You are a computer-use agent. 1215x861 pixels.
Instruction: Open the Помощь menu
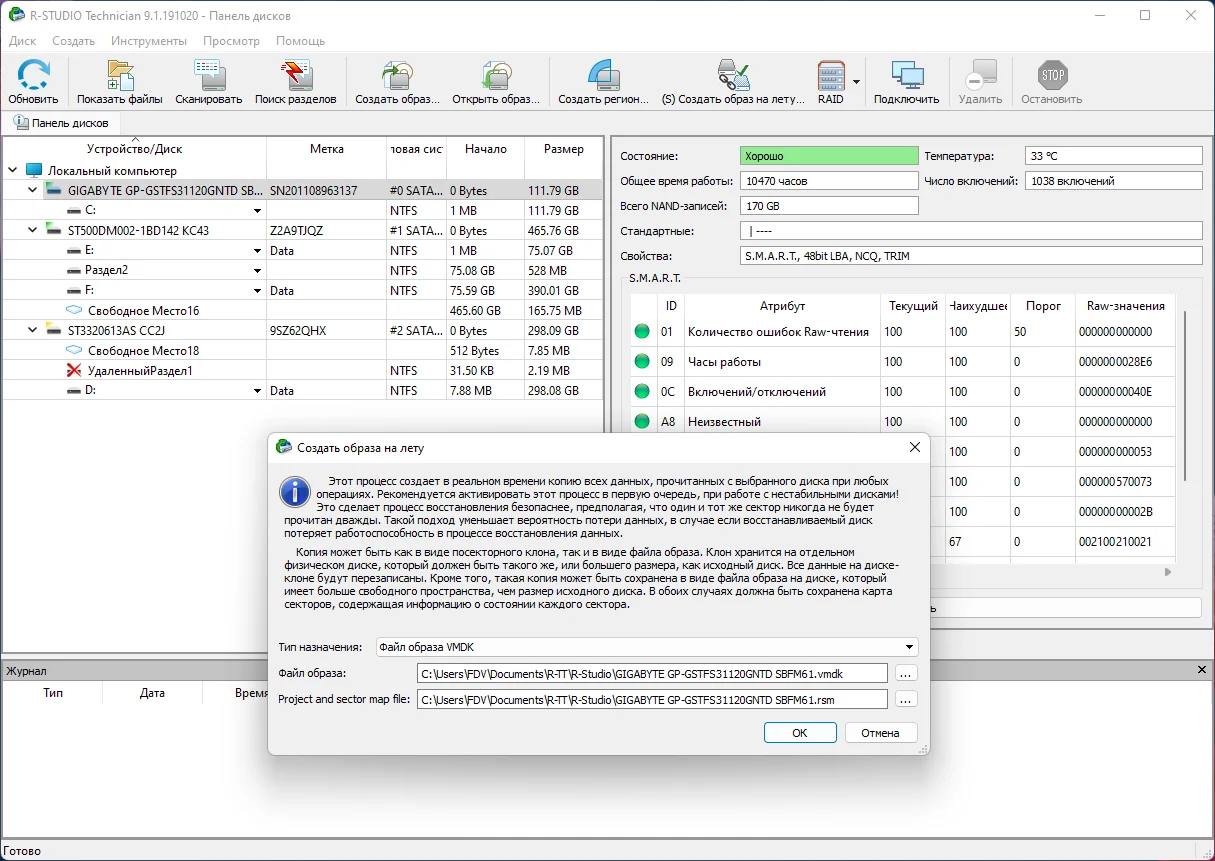[300, 41]
